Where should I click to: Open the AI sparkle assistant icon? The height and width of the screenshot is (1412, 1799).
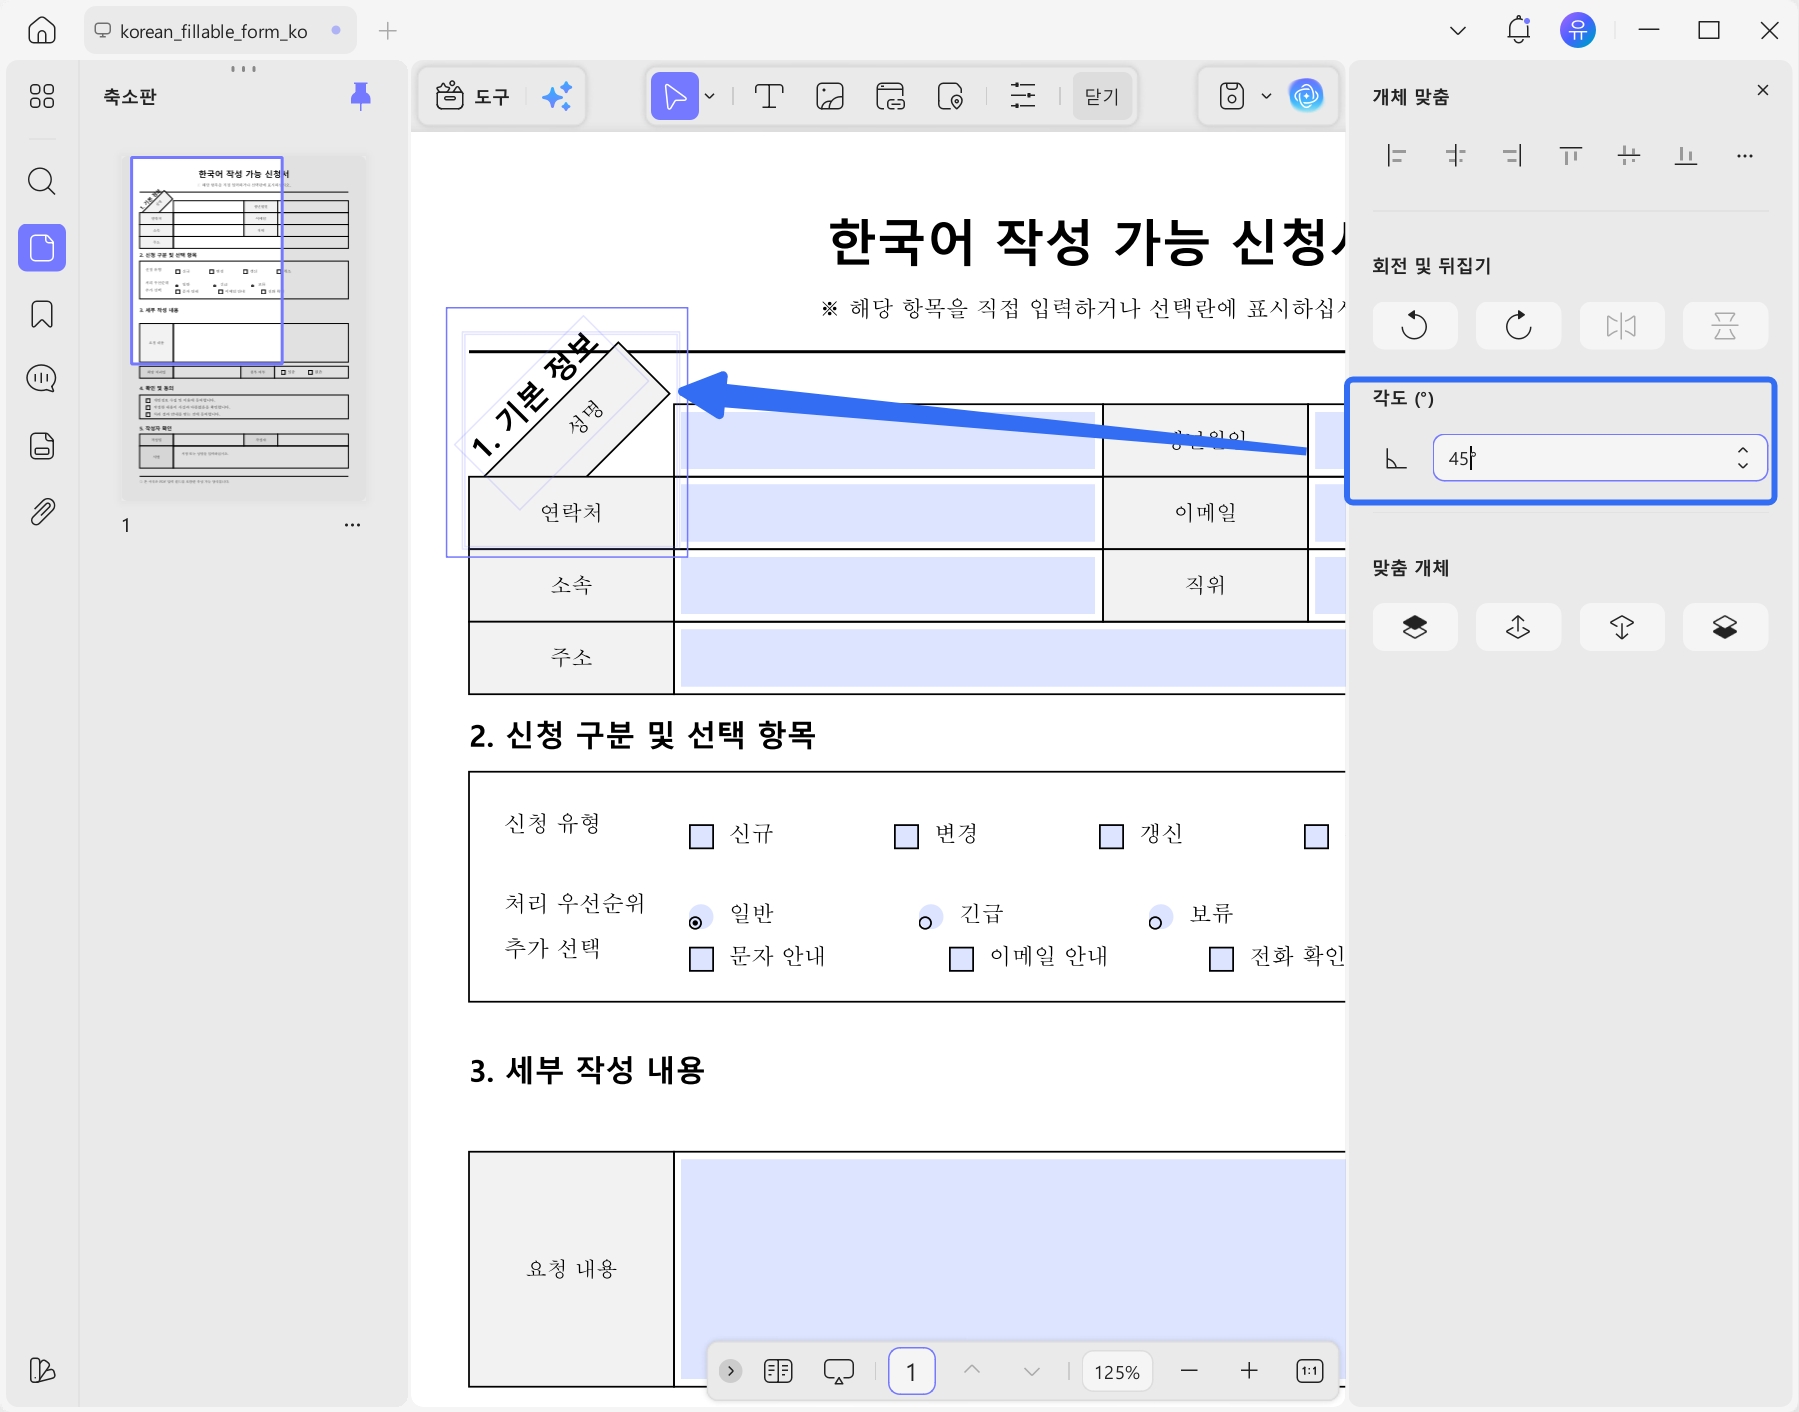click(x=557, y=97)
